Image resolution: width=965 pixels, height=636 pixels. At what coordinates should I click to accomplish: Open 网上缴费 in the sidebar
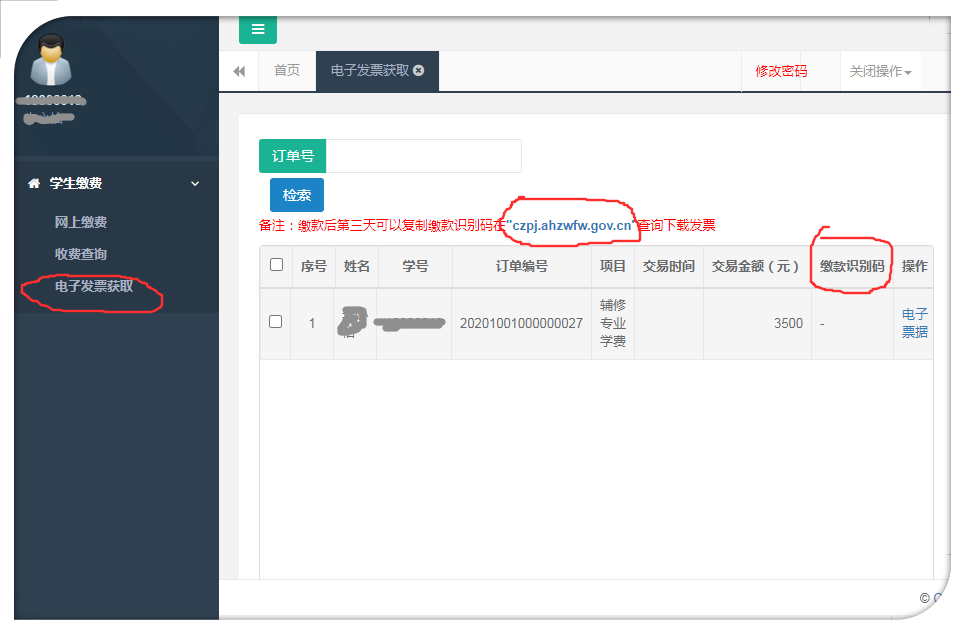click(81, 222)
